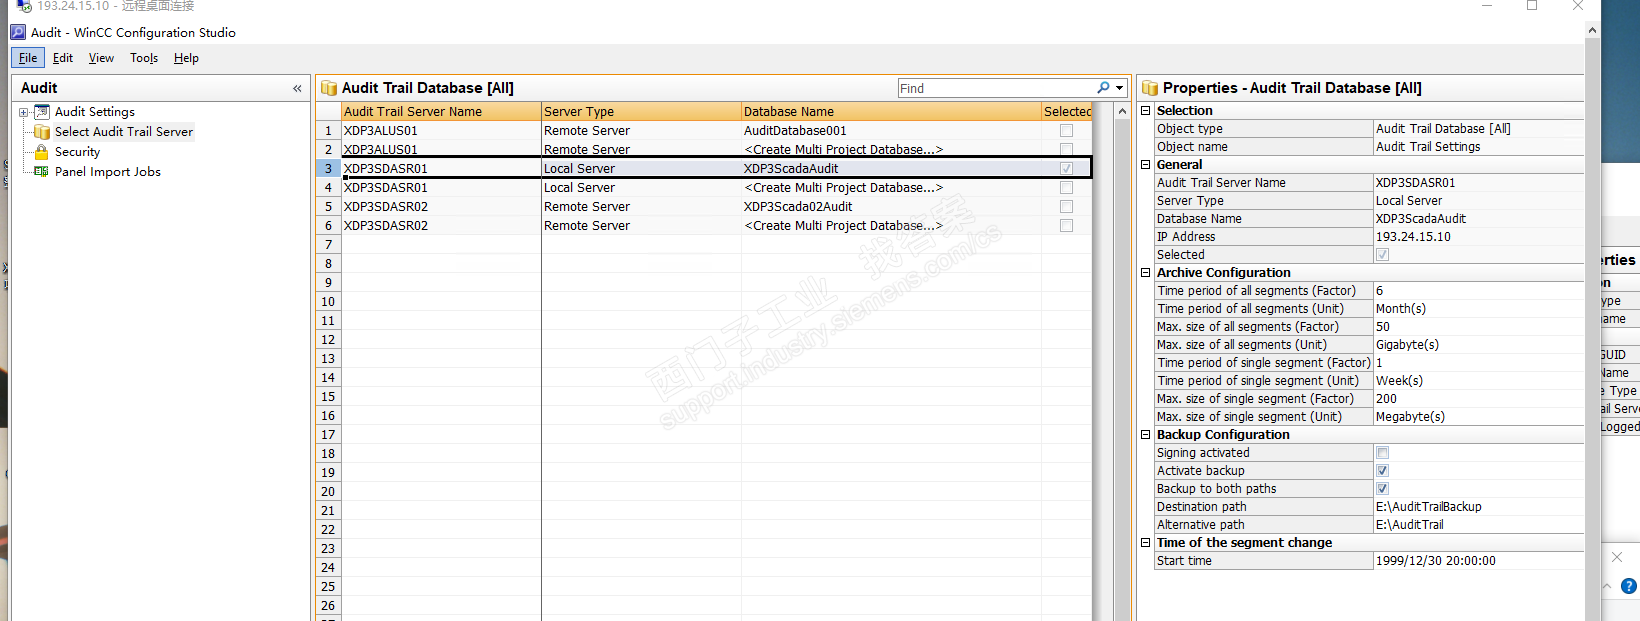Toggle Selected checkbox in row 2

[1066, 150]
